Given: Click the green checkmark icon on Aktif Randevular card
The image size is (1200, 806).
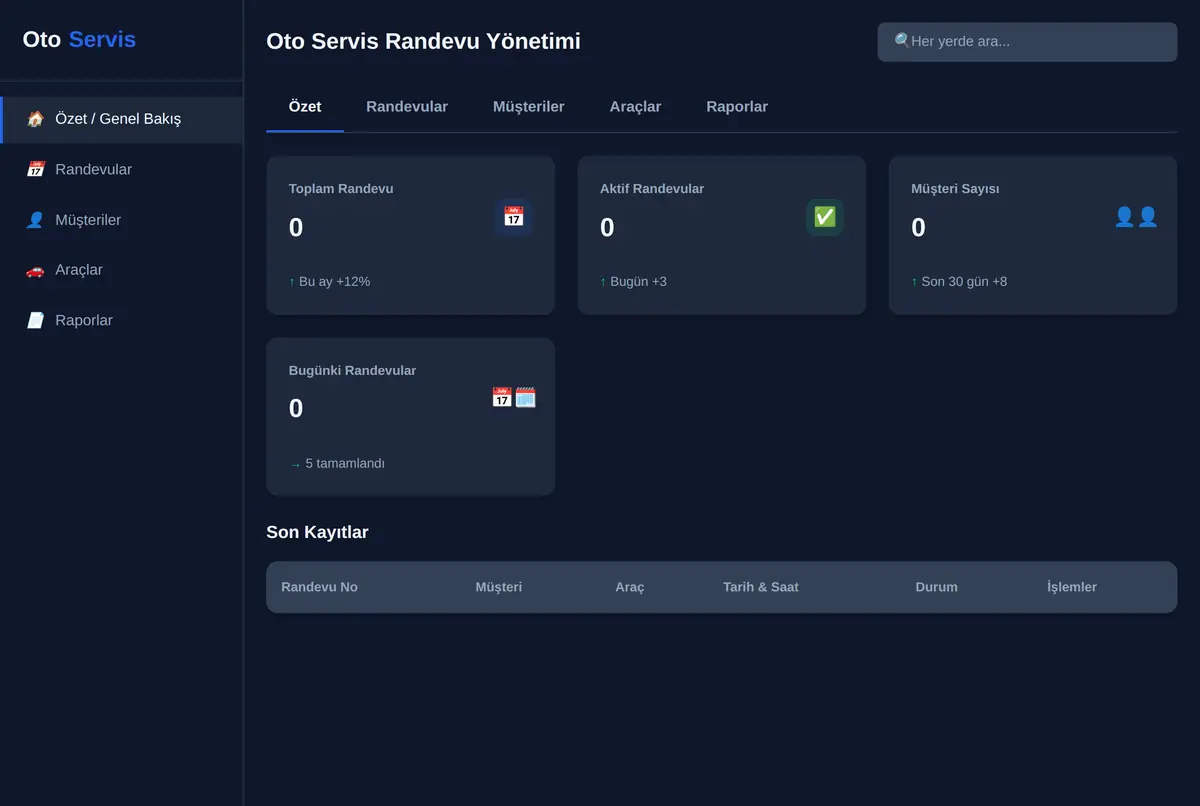Looking at the screenshot, I should coord(825,217).
